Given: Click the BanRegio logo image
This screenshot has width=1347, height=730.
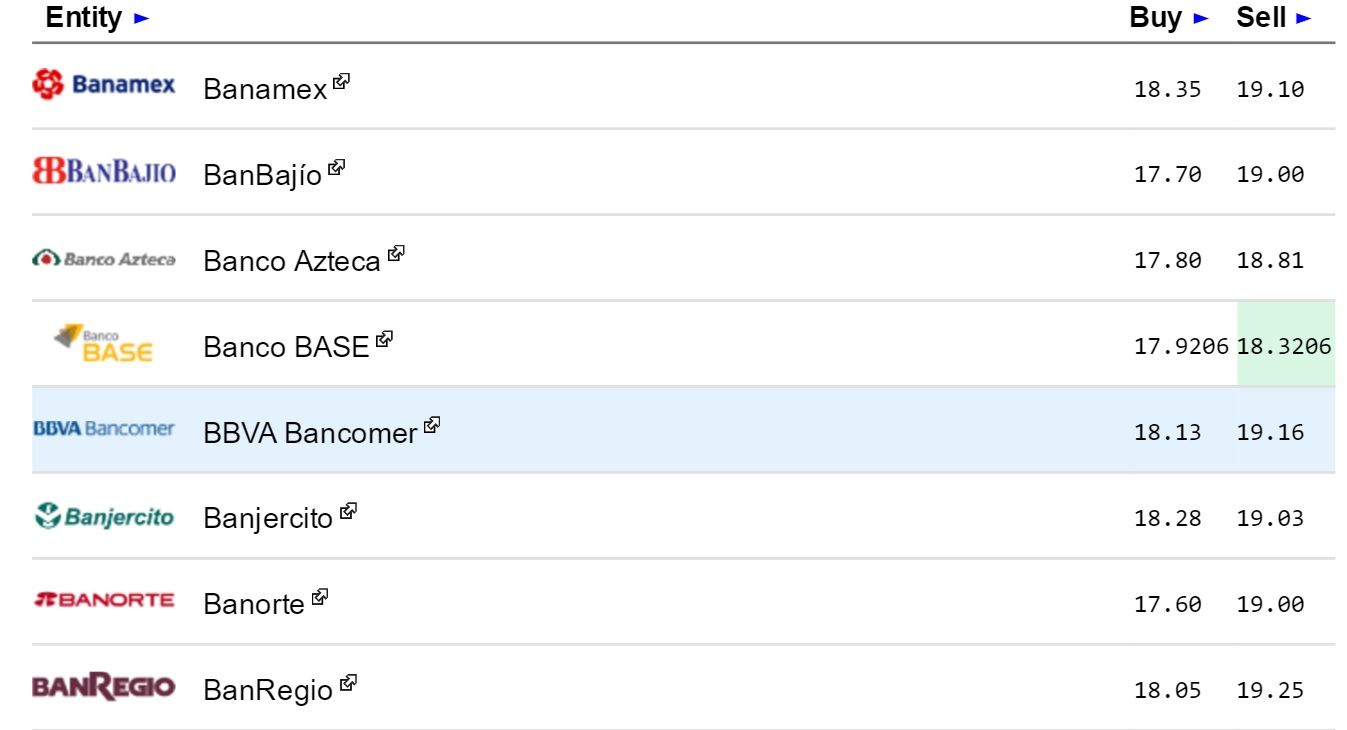Looking at the screenshot, I should tap(104, 688).
